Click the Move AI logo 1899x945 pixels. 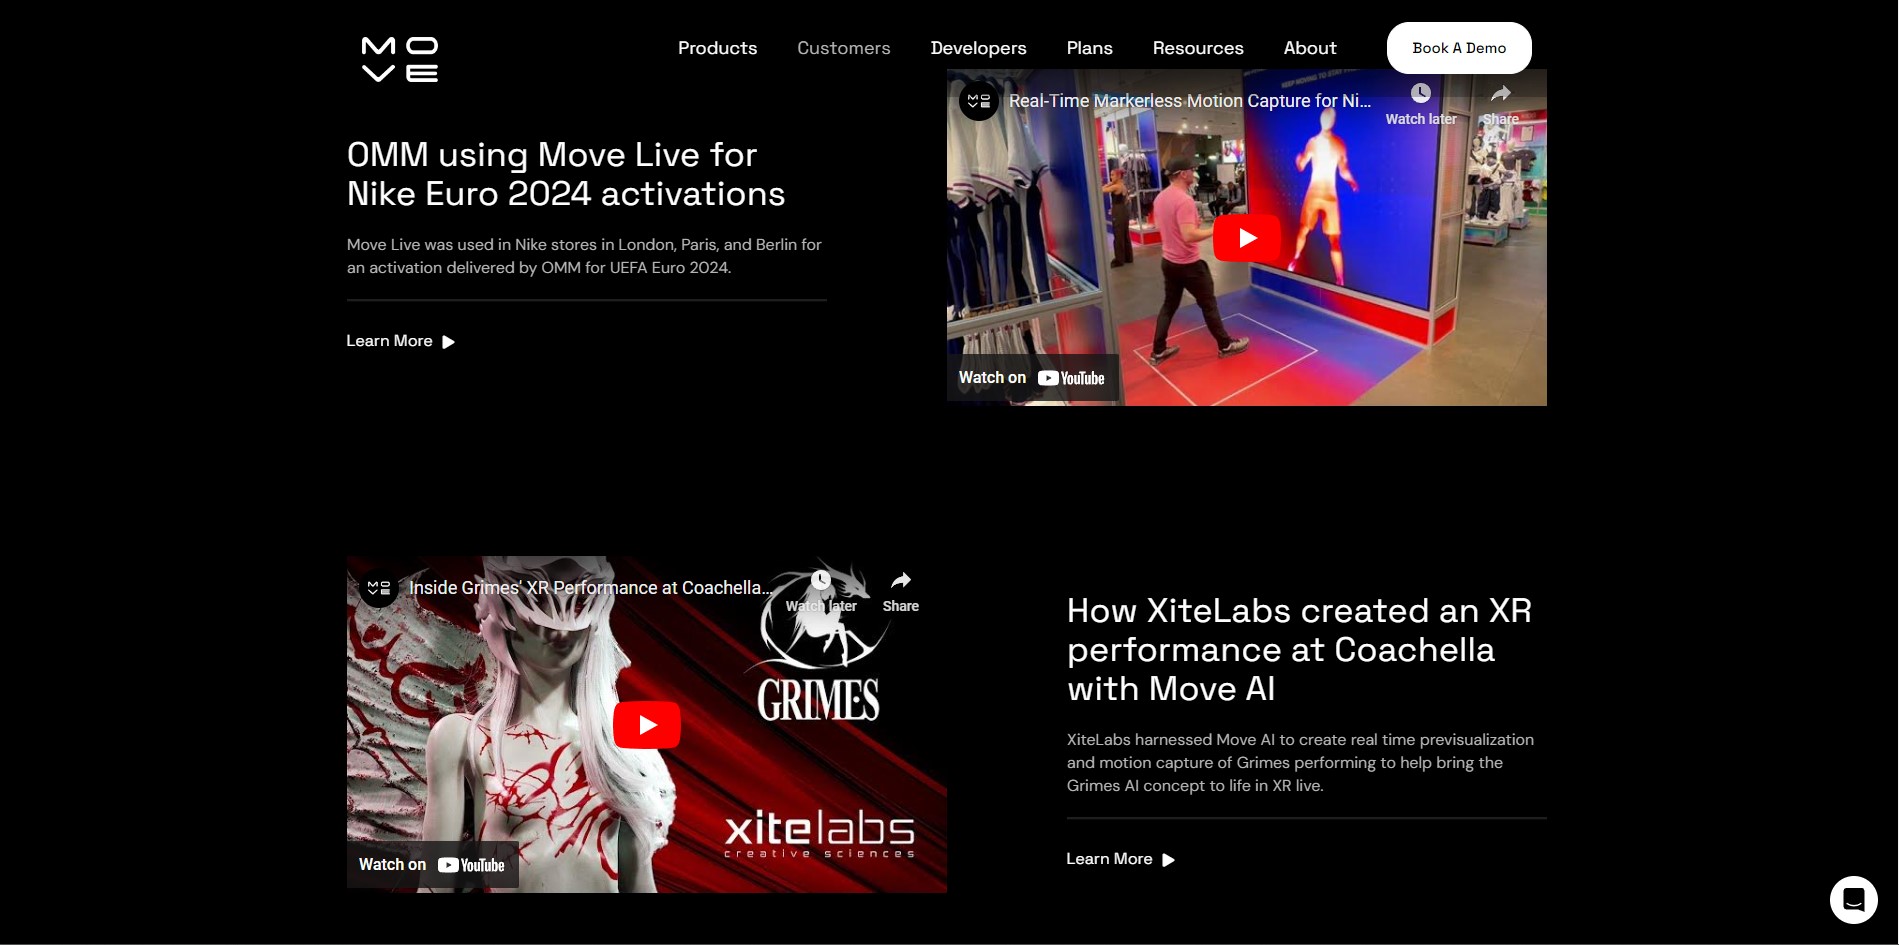400,59
